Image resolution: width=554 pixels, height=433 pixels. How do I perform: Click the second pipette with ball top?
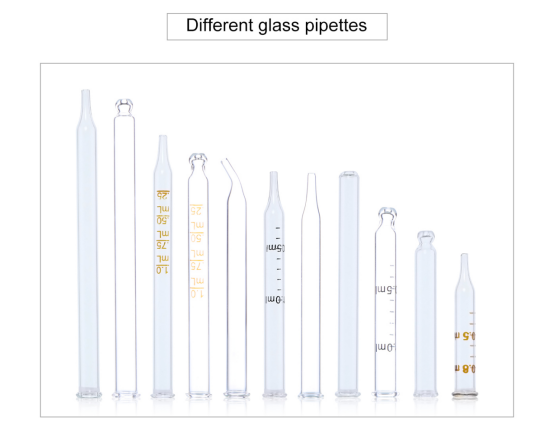click(125, 248)
